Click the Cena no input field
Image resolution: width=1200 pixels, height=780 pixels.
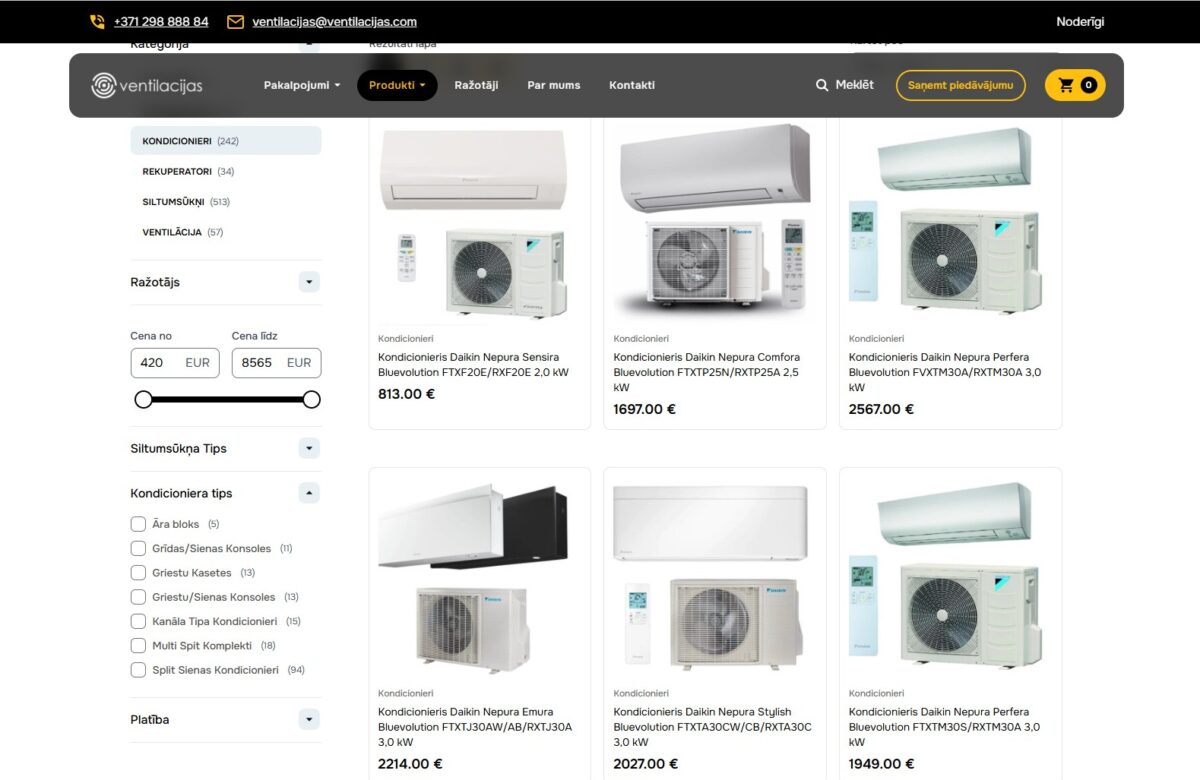pos(175,363)
